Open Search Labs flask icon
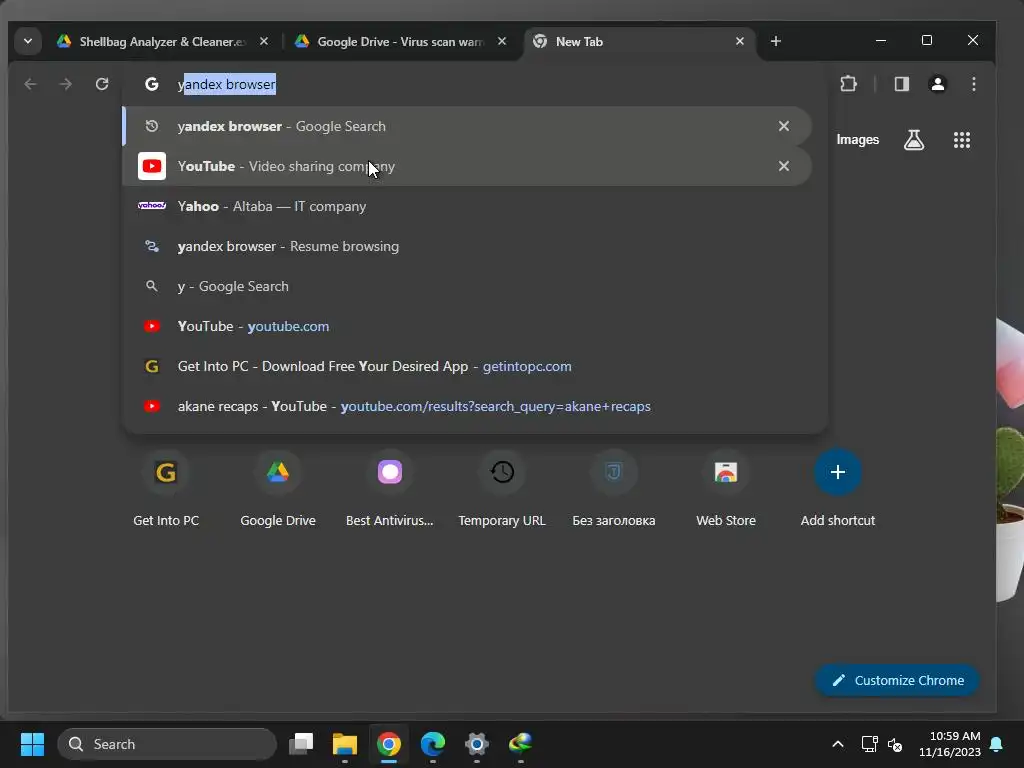This screenshot has height=768, width=1024. coord(914,140)
